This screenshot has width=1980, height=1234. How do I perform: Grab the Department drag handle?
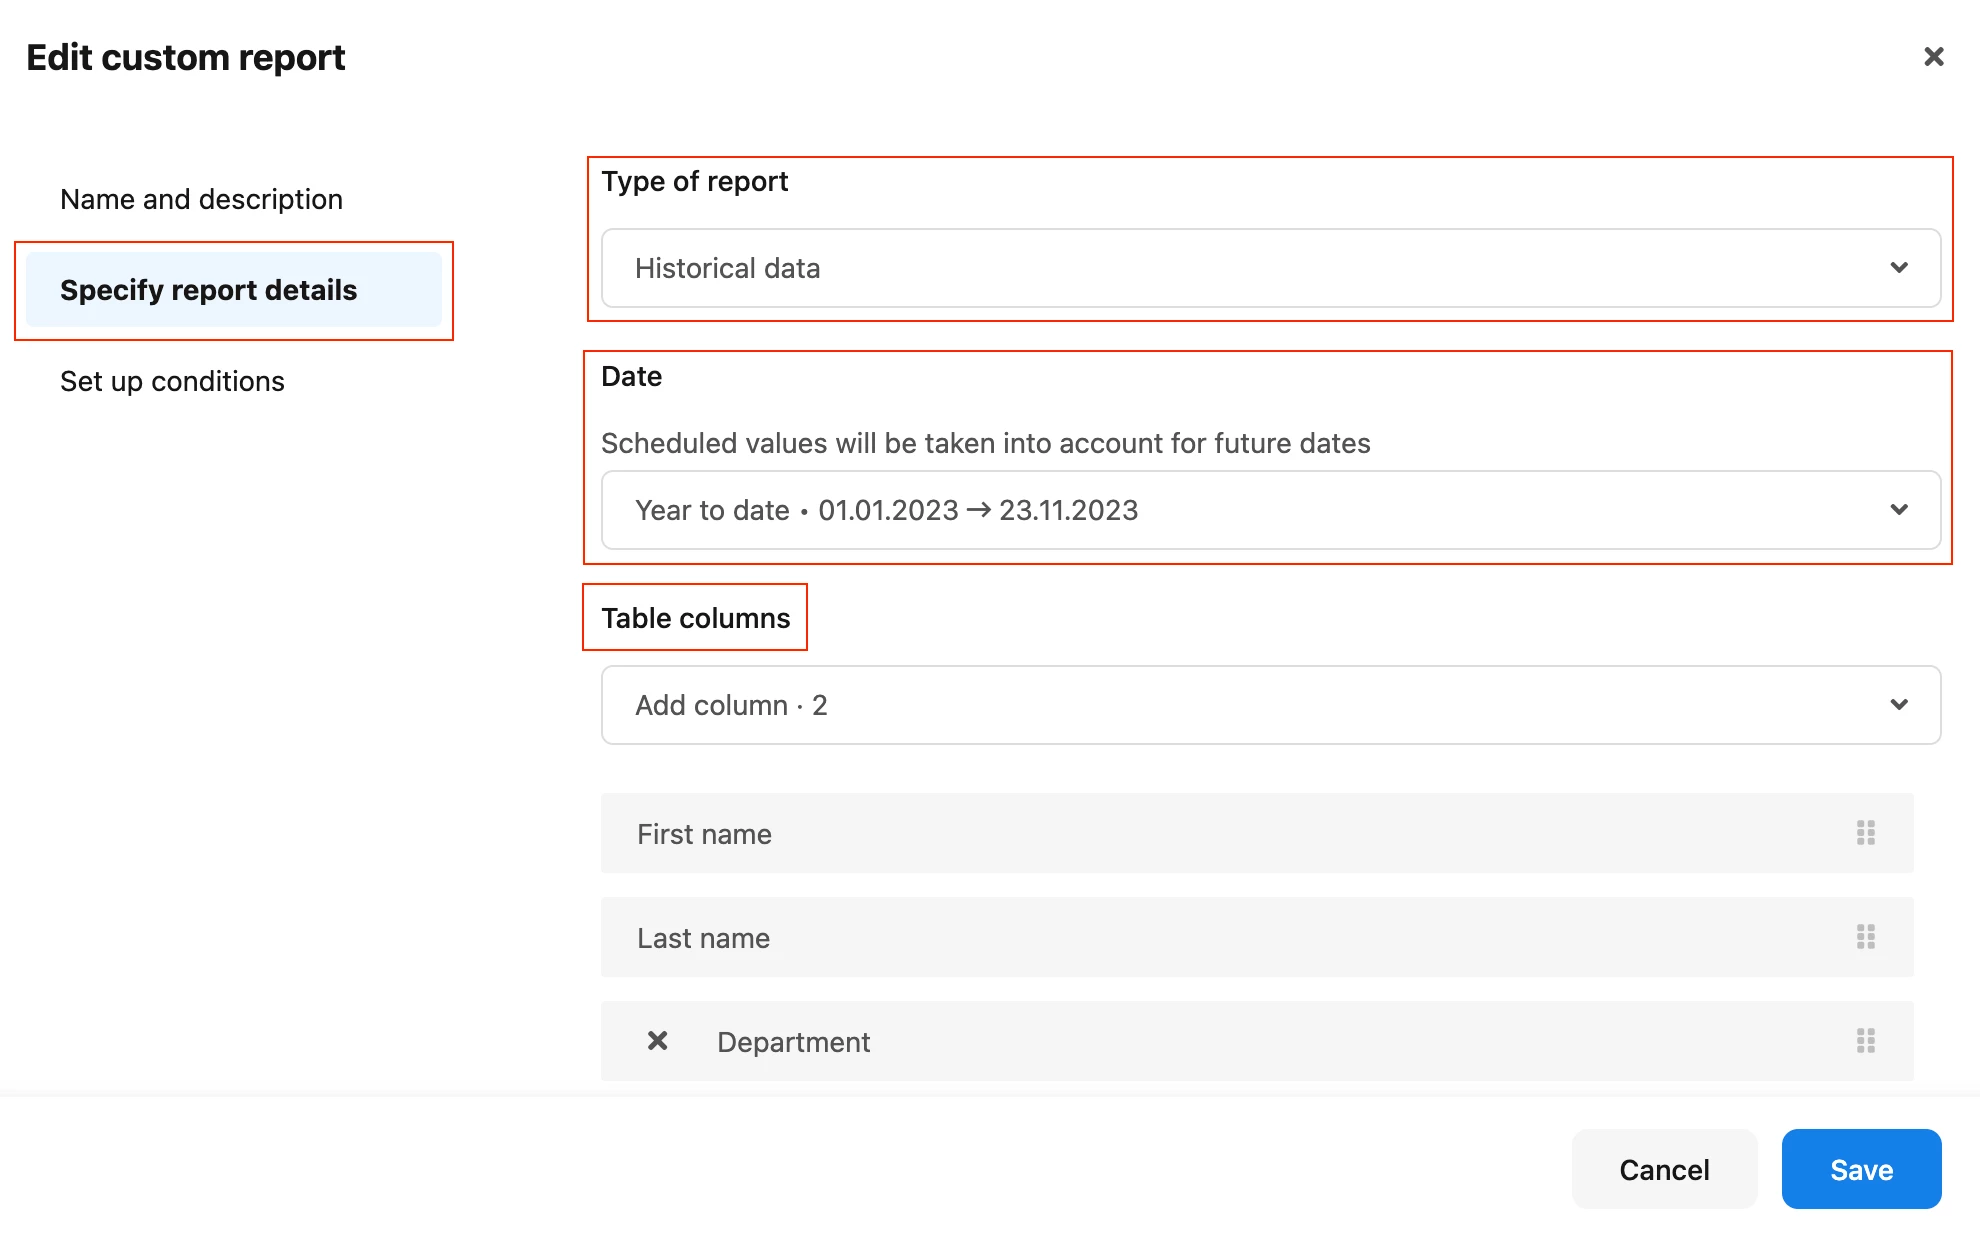pyautogui.click(x=1865, y=1041)
